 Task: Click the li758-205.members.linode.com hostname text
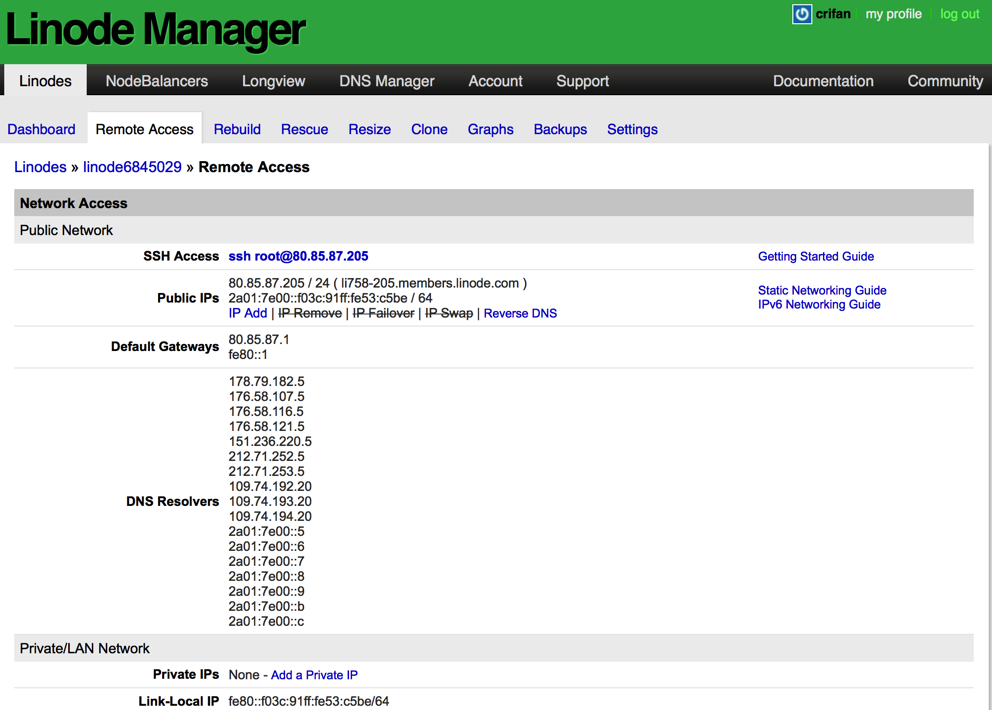pyautogui.click(x=430, y=283)
